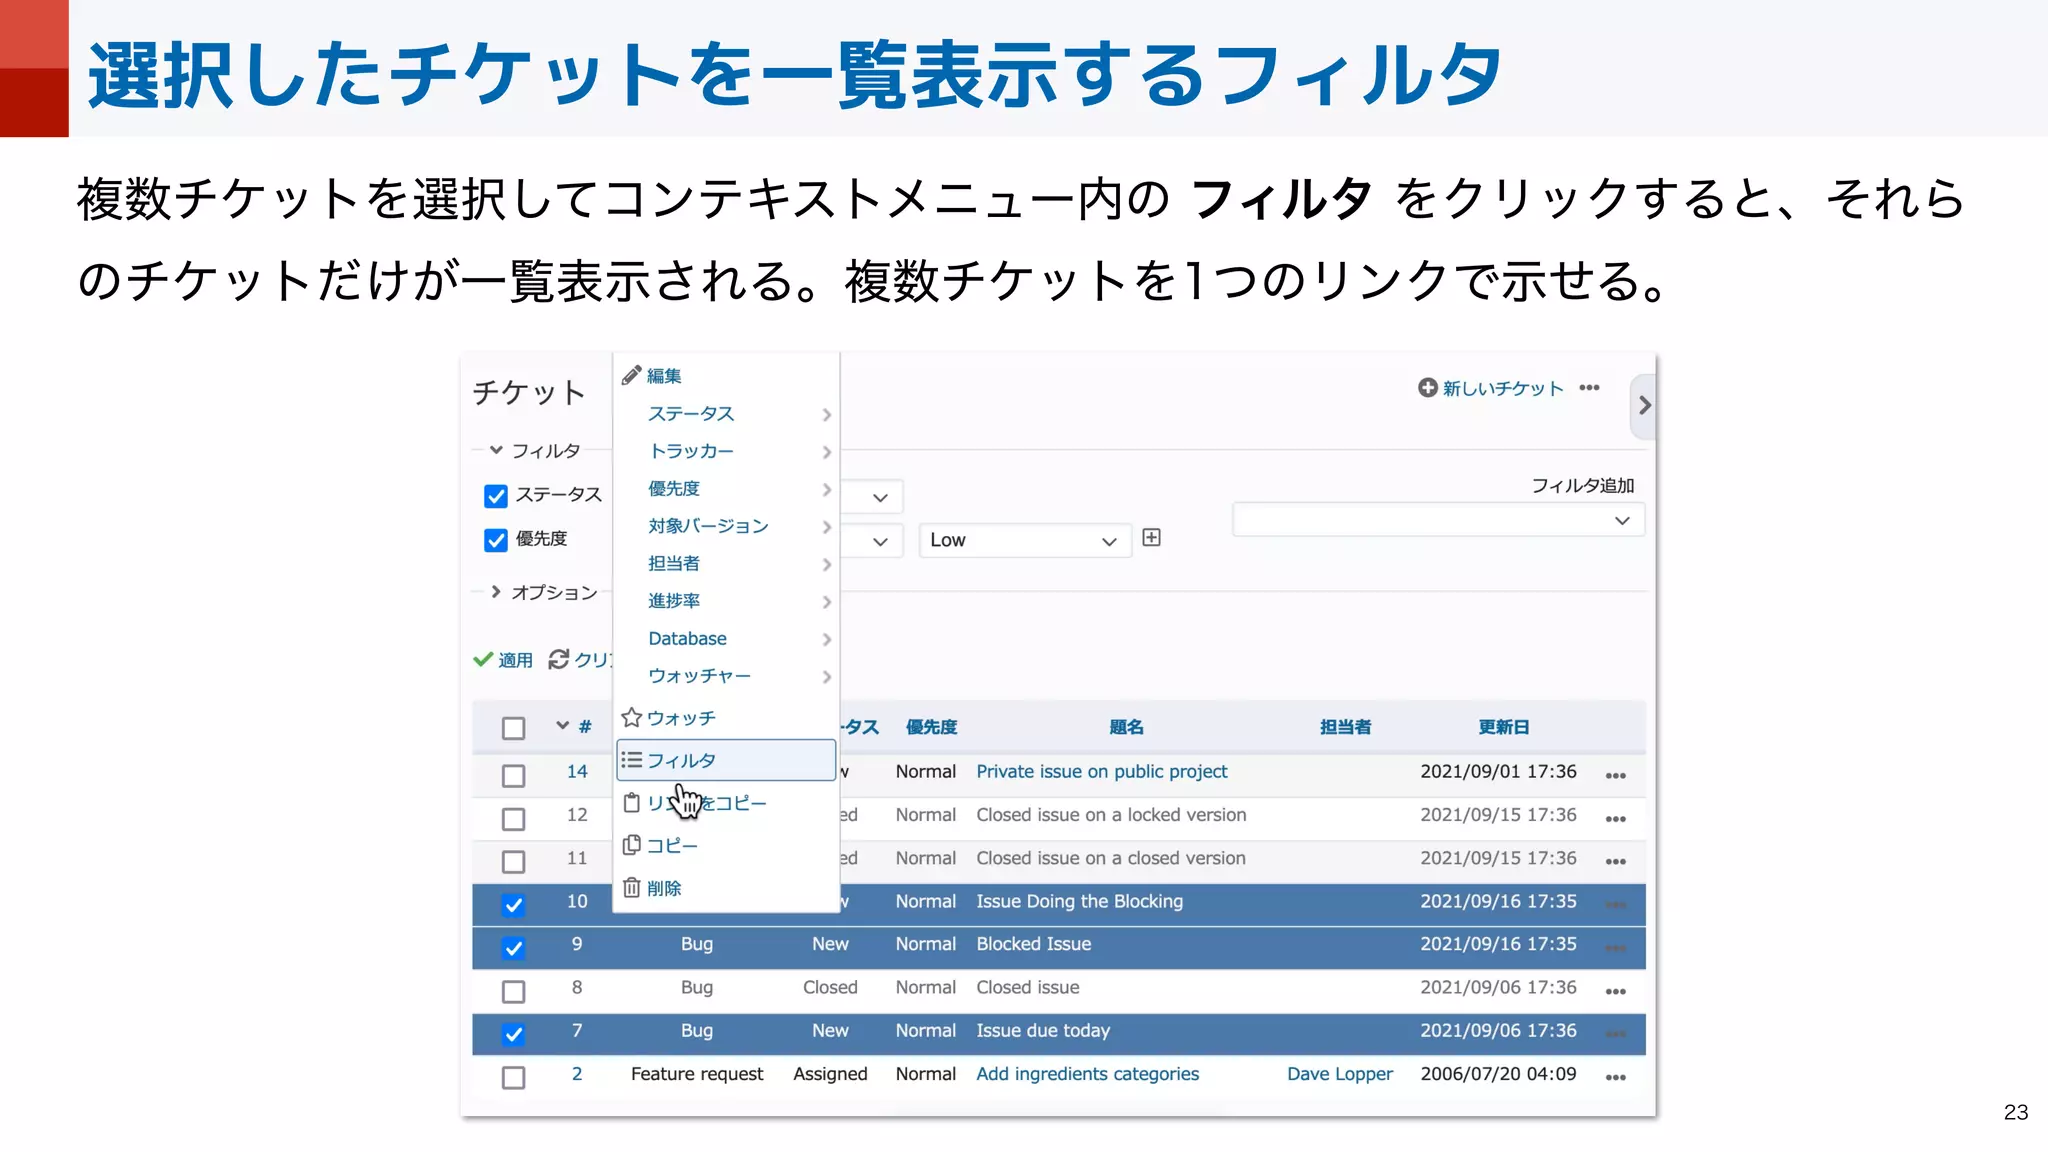Open actions menu for ticket 12 row
The width and height of the screenshot is (2048, 1152).
pyautogui.click(x=1615, y=818)
